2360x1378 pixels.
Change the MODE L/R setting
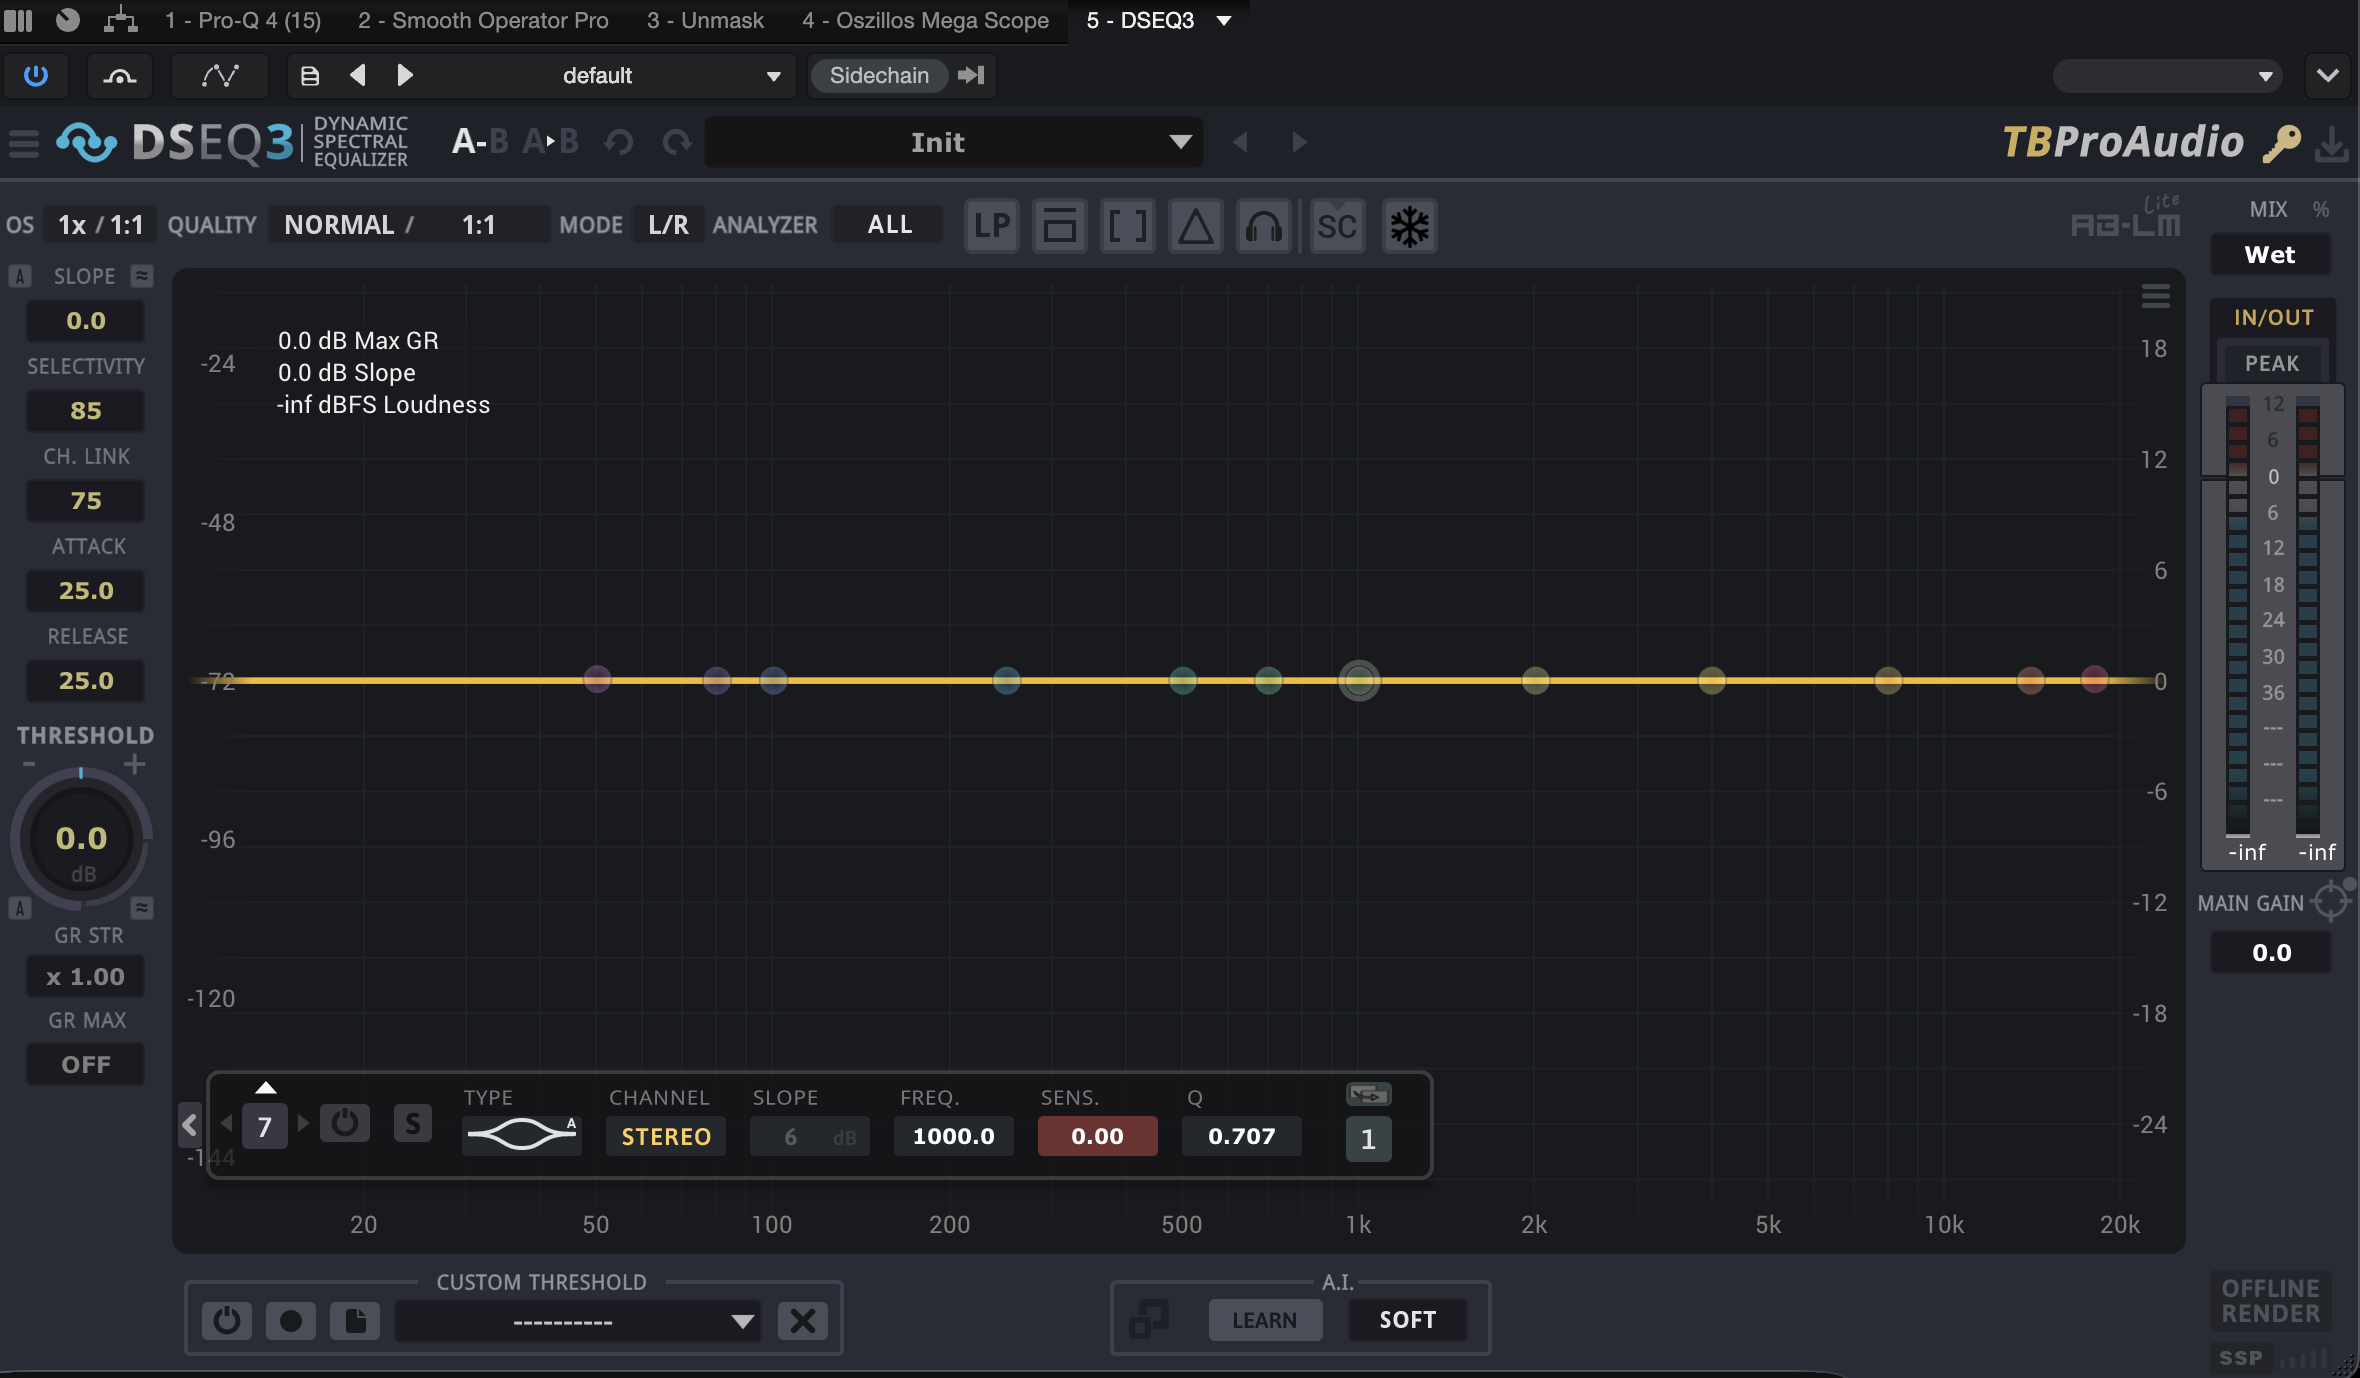pos(668,225)
